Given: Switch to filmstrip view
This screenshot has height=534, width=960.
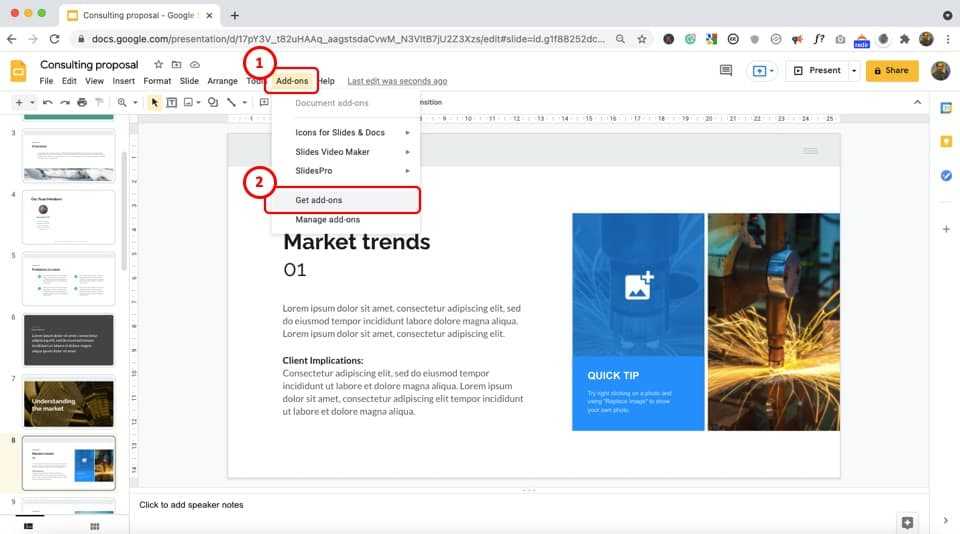Looking at the screenshot, I should [28, 526].
